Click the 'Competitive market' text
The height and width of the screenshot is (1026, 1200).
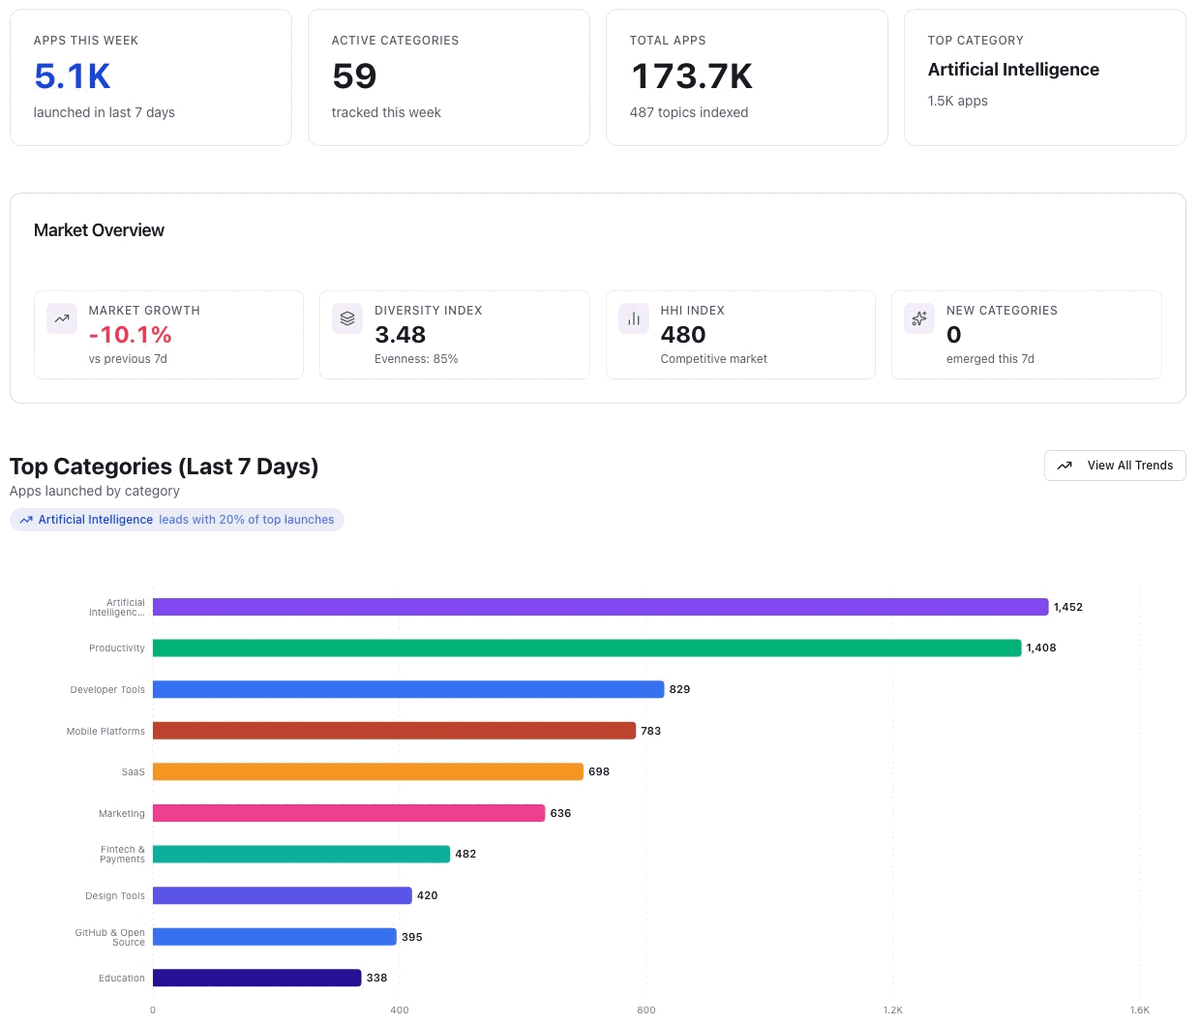[x=714, y=359]
